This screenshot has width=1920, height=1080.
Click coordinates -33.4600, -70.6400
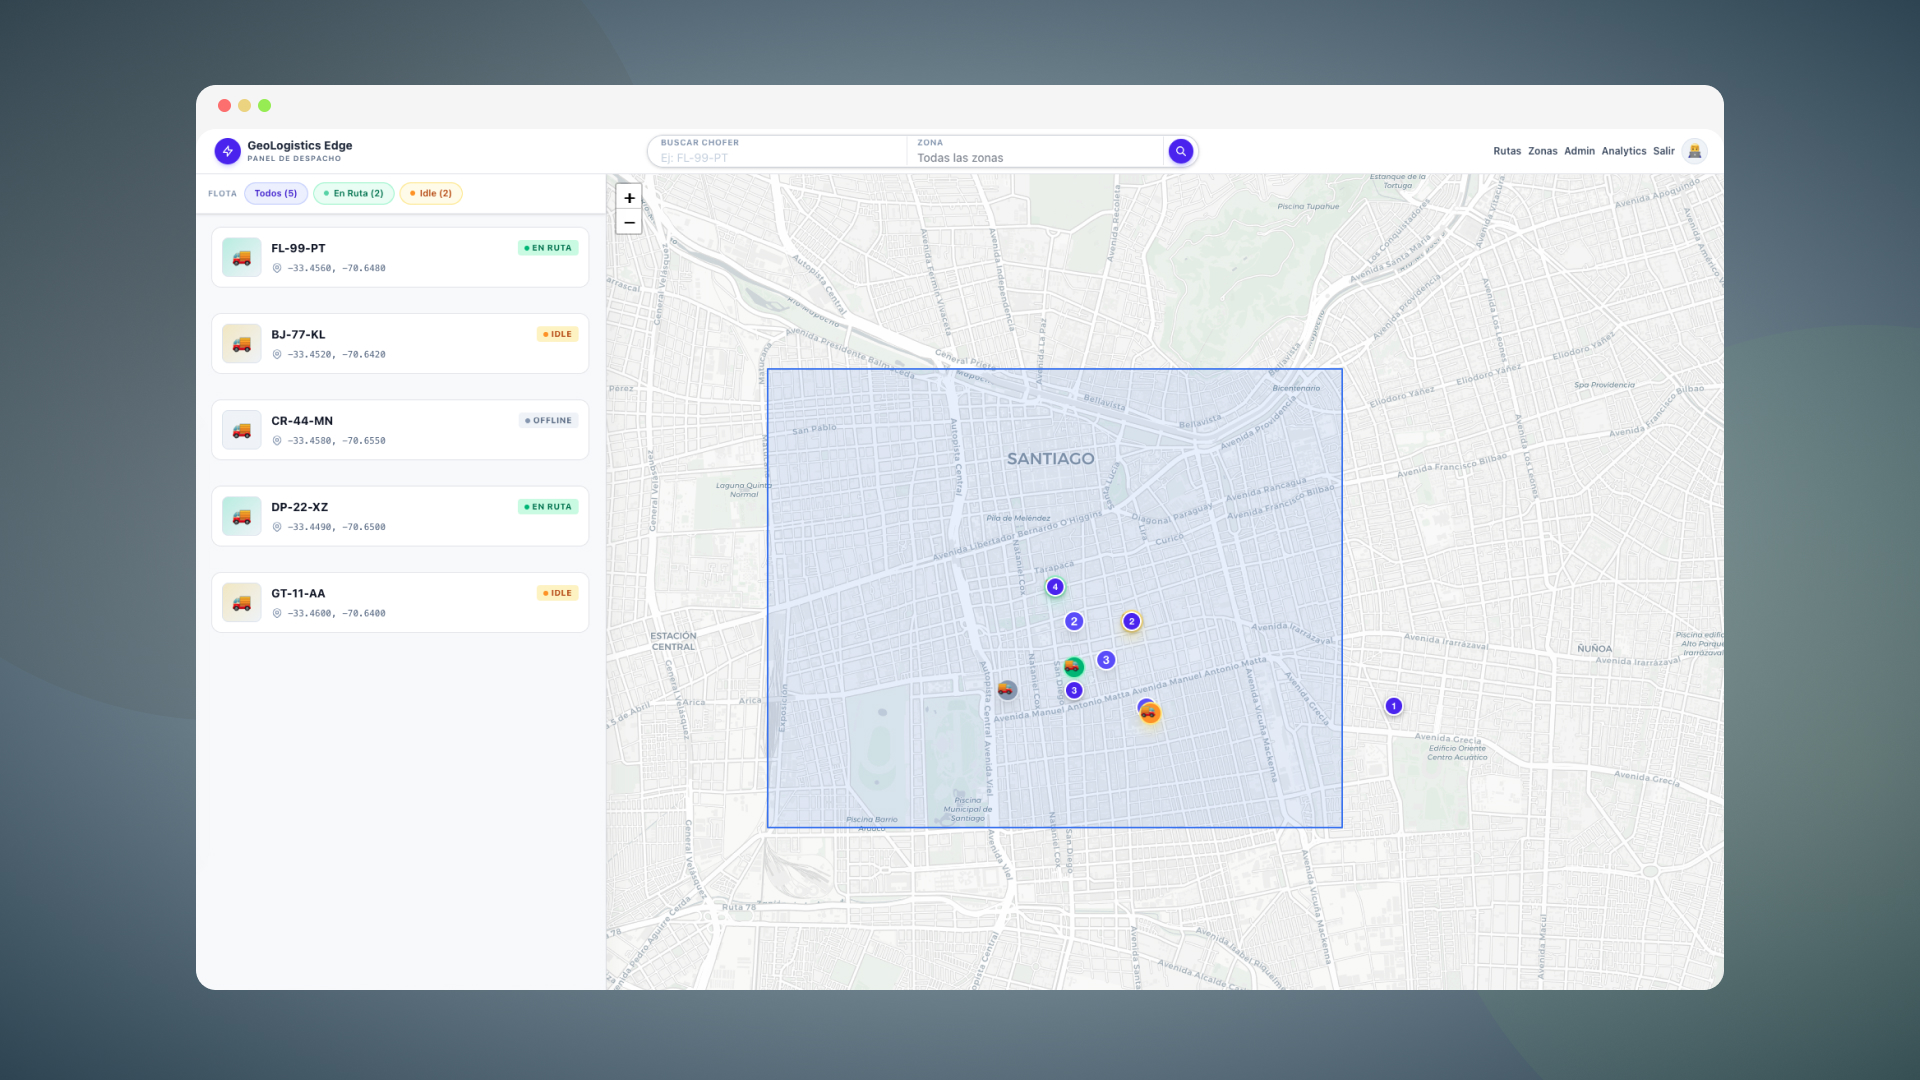(x=336, y=613)
